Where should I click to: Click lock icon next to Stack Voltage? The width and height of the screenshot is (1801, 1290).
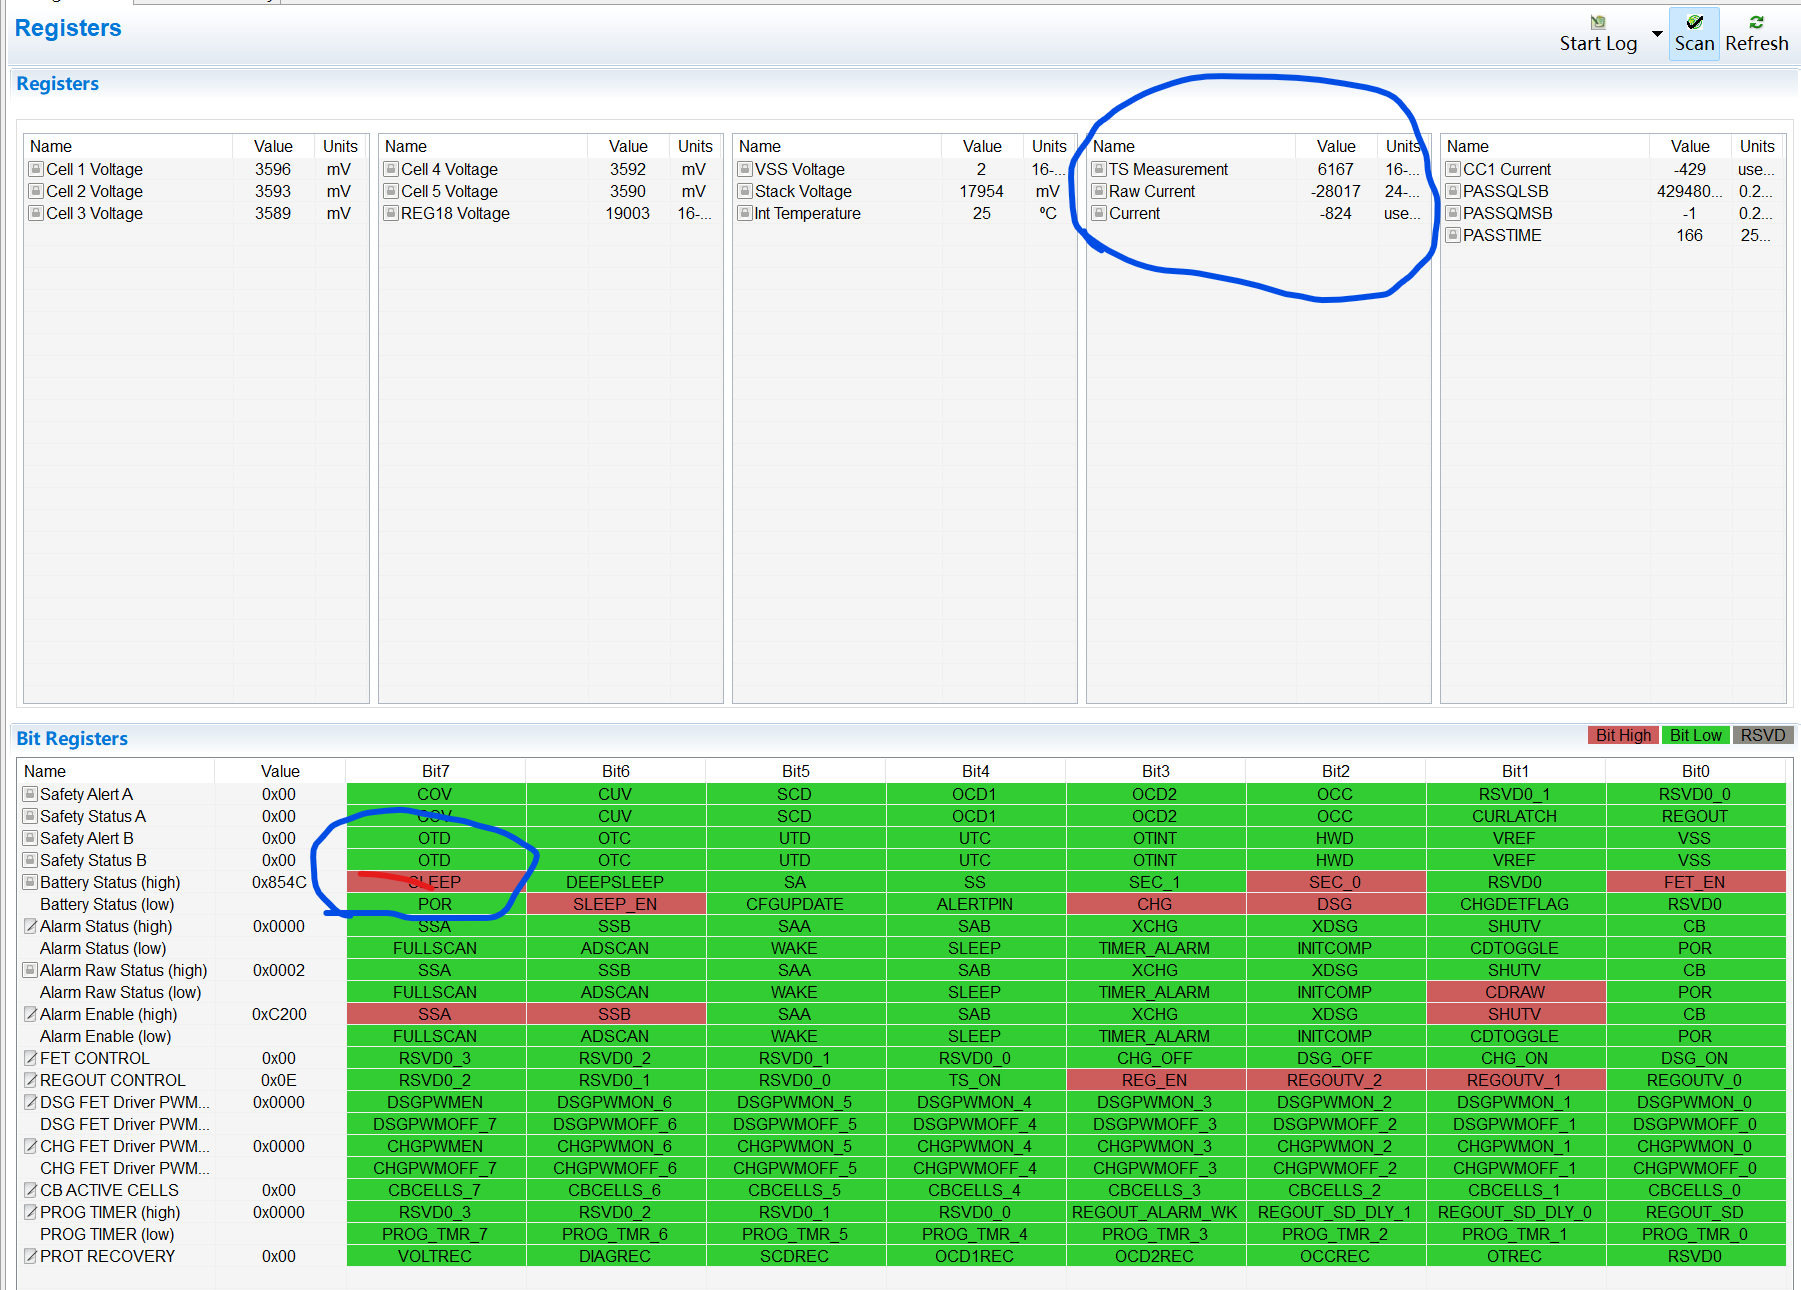click(x=745, y=191)
